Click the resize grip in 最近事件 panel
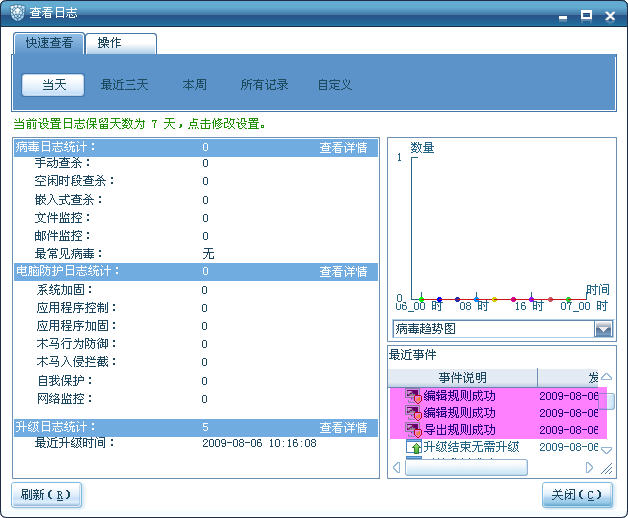The height and width of the screenshot is (518, 628). tap(607, 468)
